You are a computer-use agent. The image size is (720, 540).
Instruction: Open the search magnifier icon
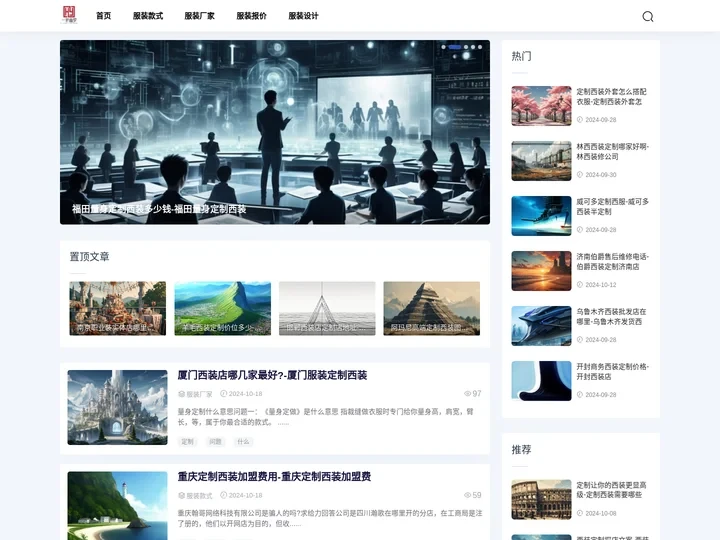[x=647, y=17]
